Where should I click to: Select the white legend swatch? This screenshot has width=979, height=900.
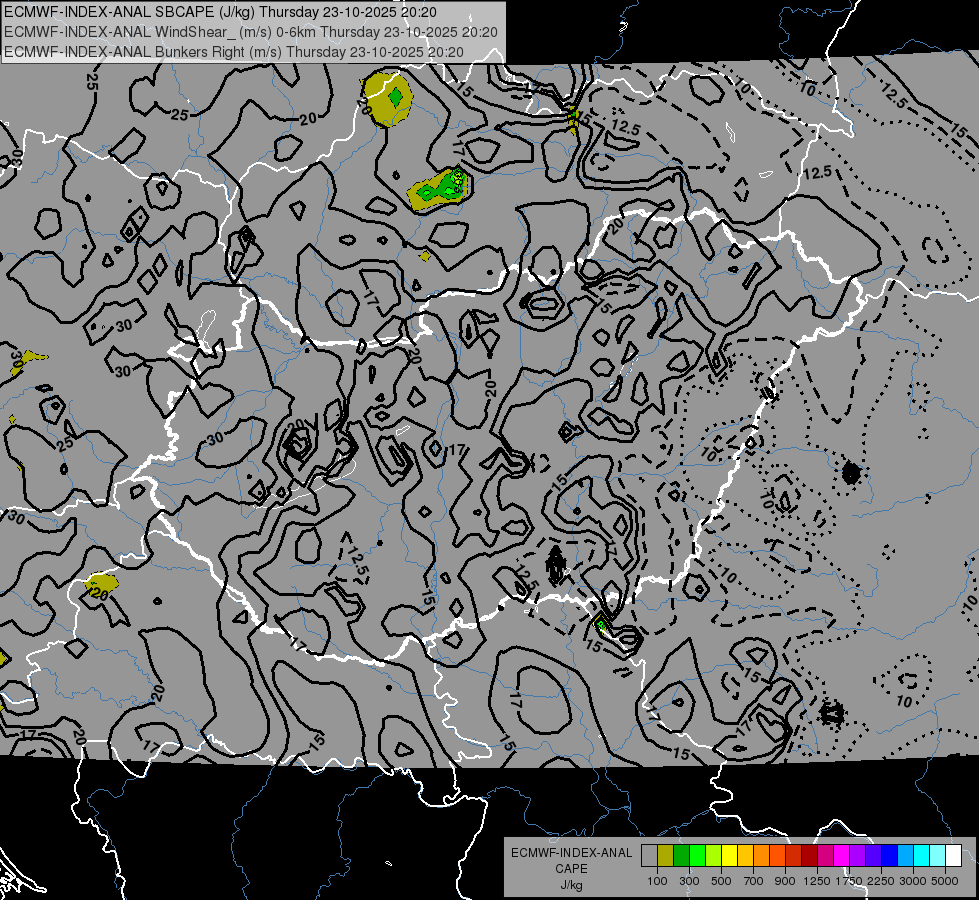(x=953, y=855)
